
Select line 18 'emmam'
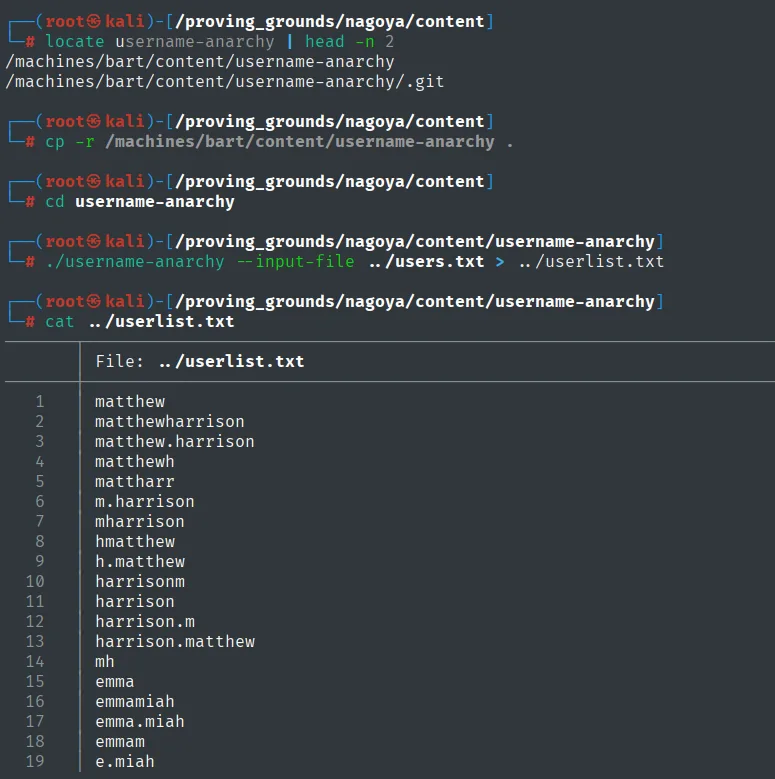pos(120,741)
